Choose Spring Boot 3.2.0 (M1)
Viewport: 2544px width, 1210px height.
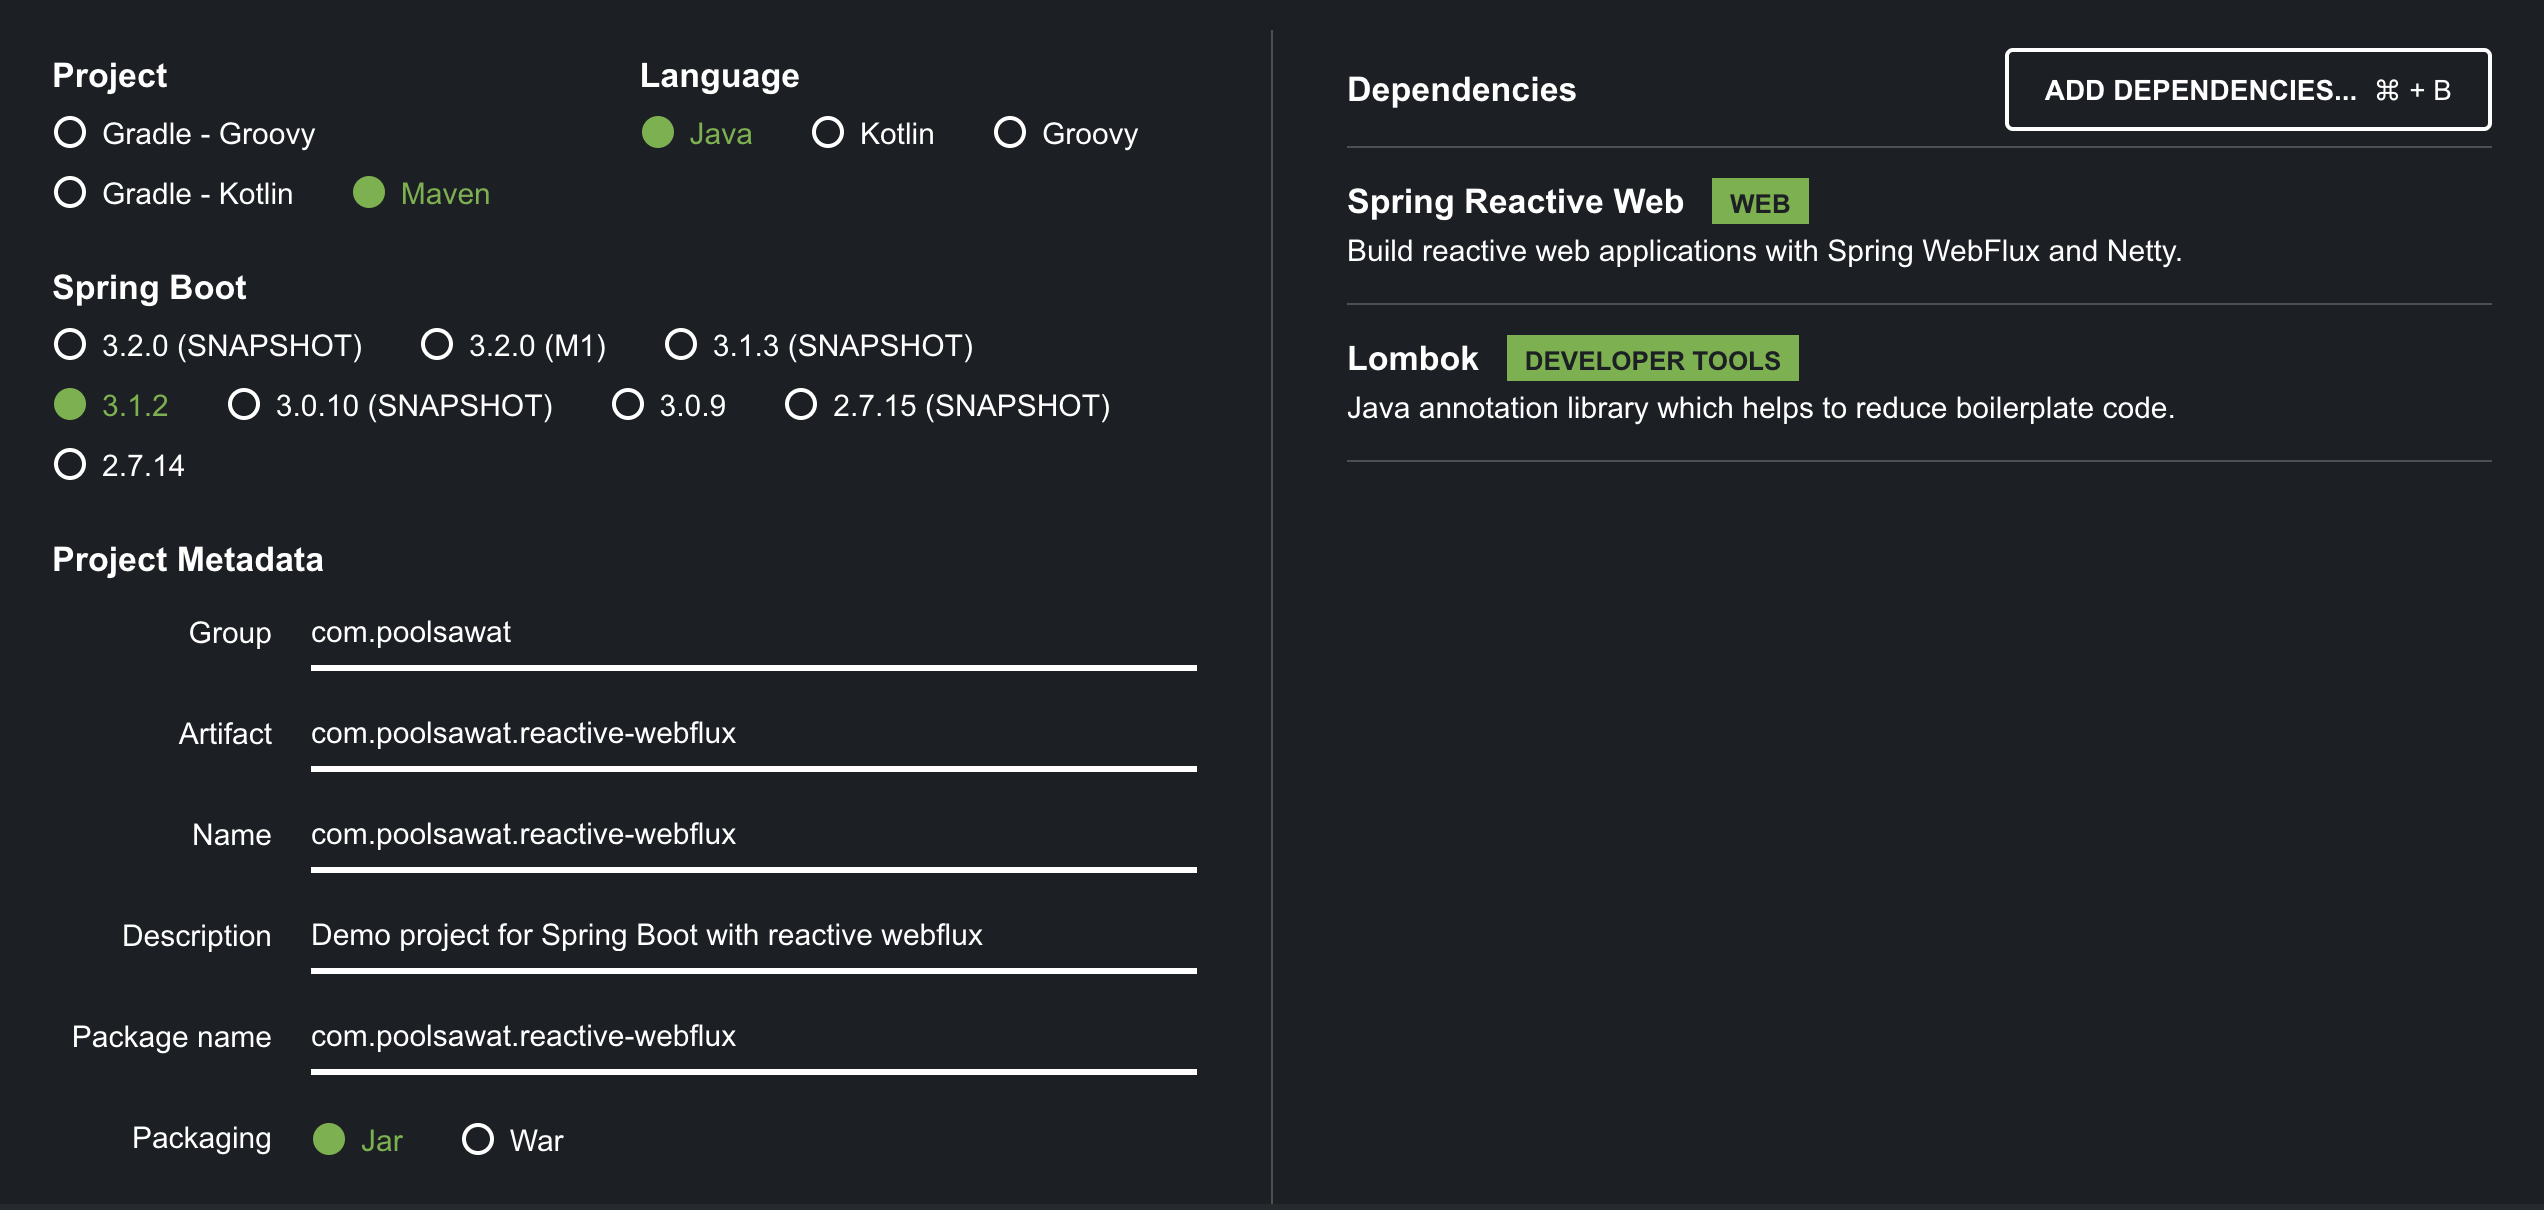click(514, 345)
